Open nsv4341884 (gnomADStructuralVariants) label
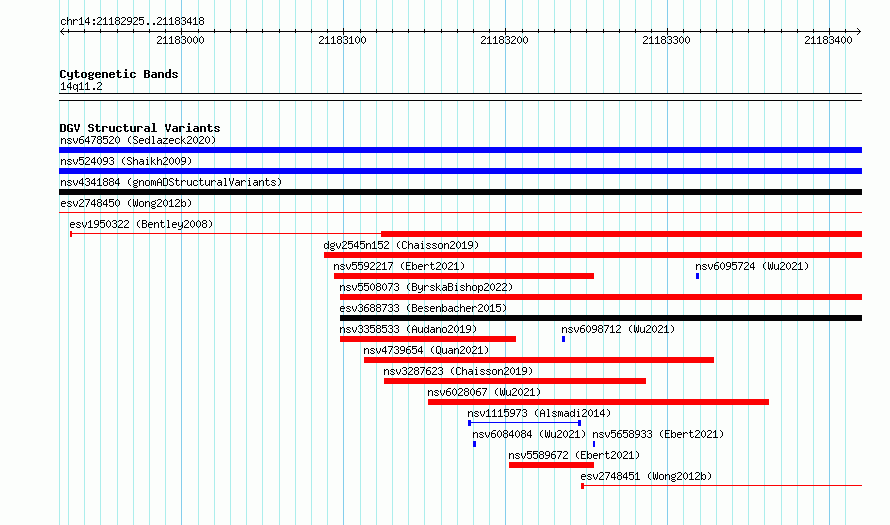Image resolution: width=890 pixels, height=525 pixels. (x=171, y=182)
